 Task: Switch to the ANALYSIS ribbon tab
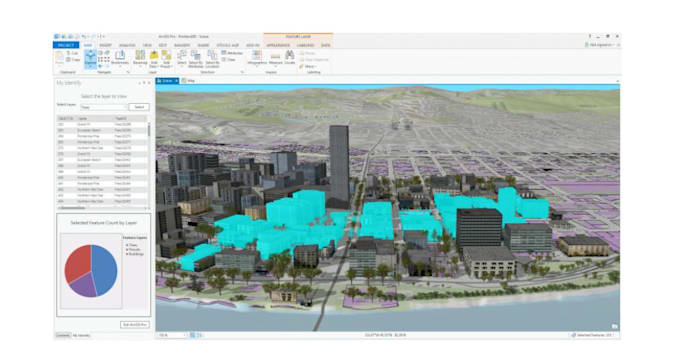127,45
